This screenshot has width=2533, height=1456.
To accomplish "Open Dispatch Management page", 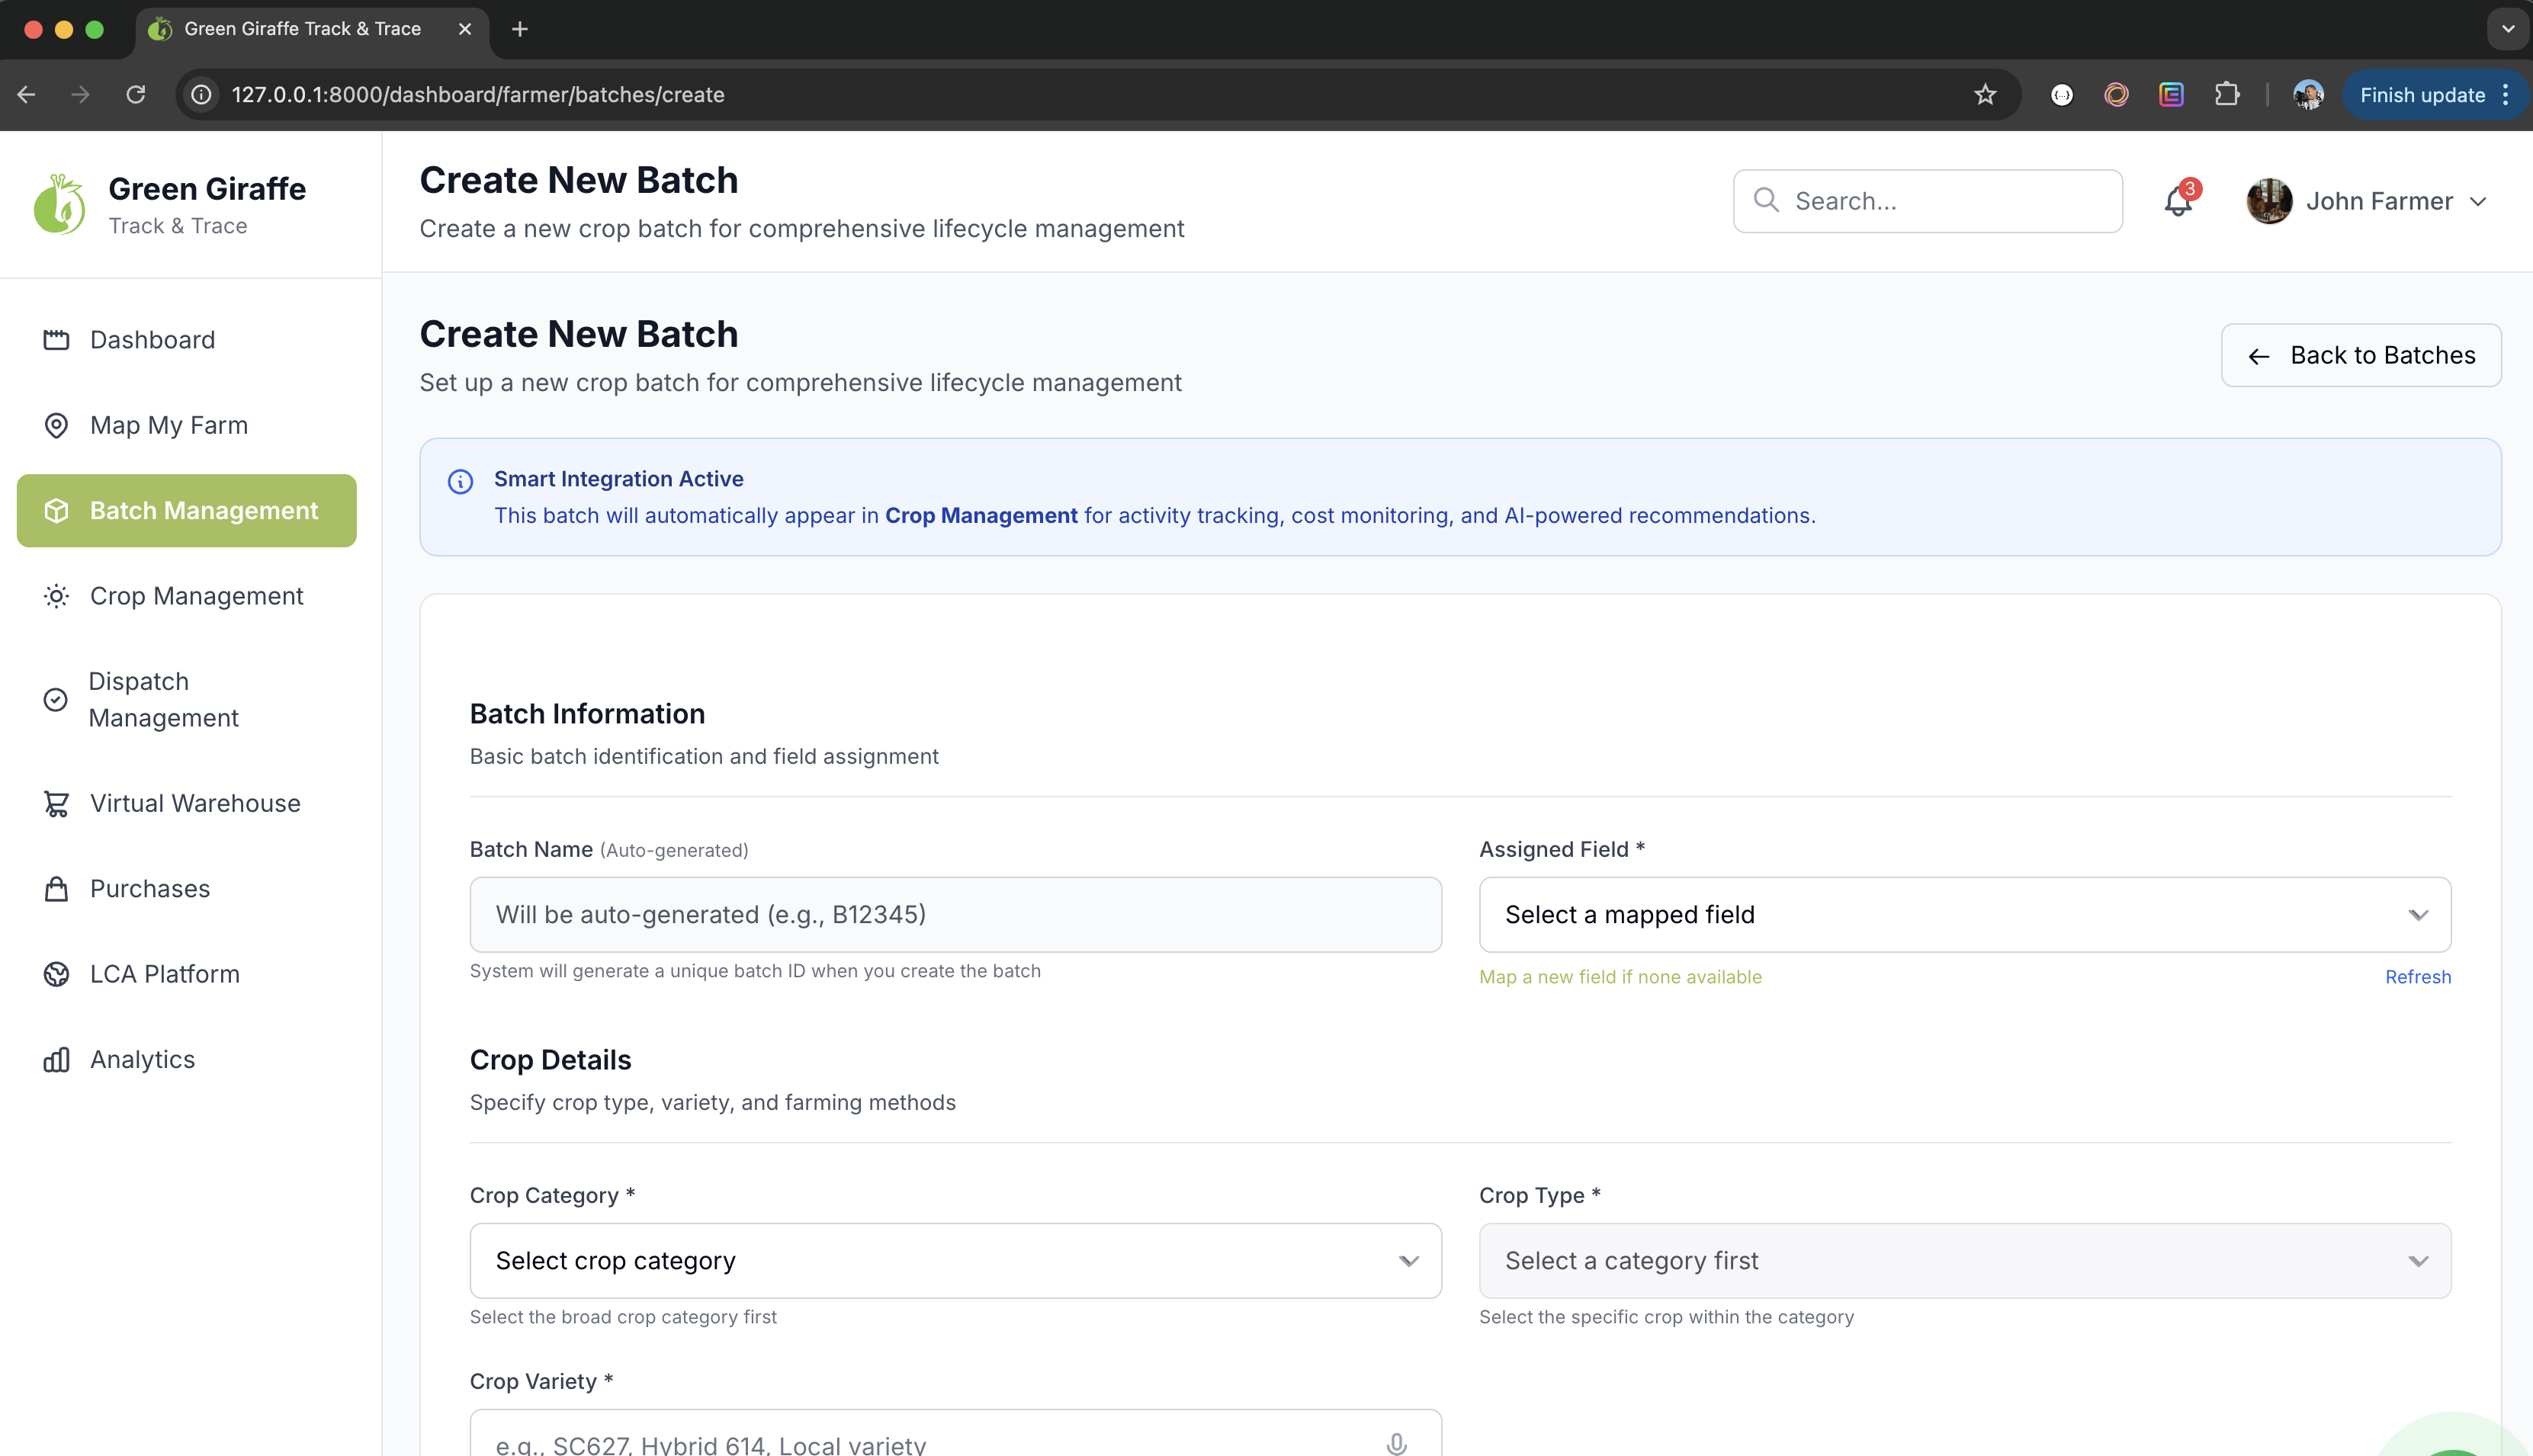I will [x=187, y=699].
